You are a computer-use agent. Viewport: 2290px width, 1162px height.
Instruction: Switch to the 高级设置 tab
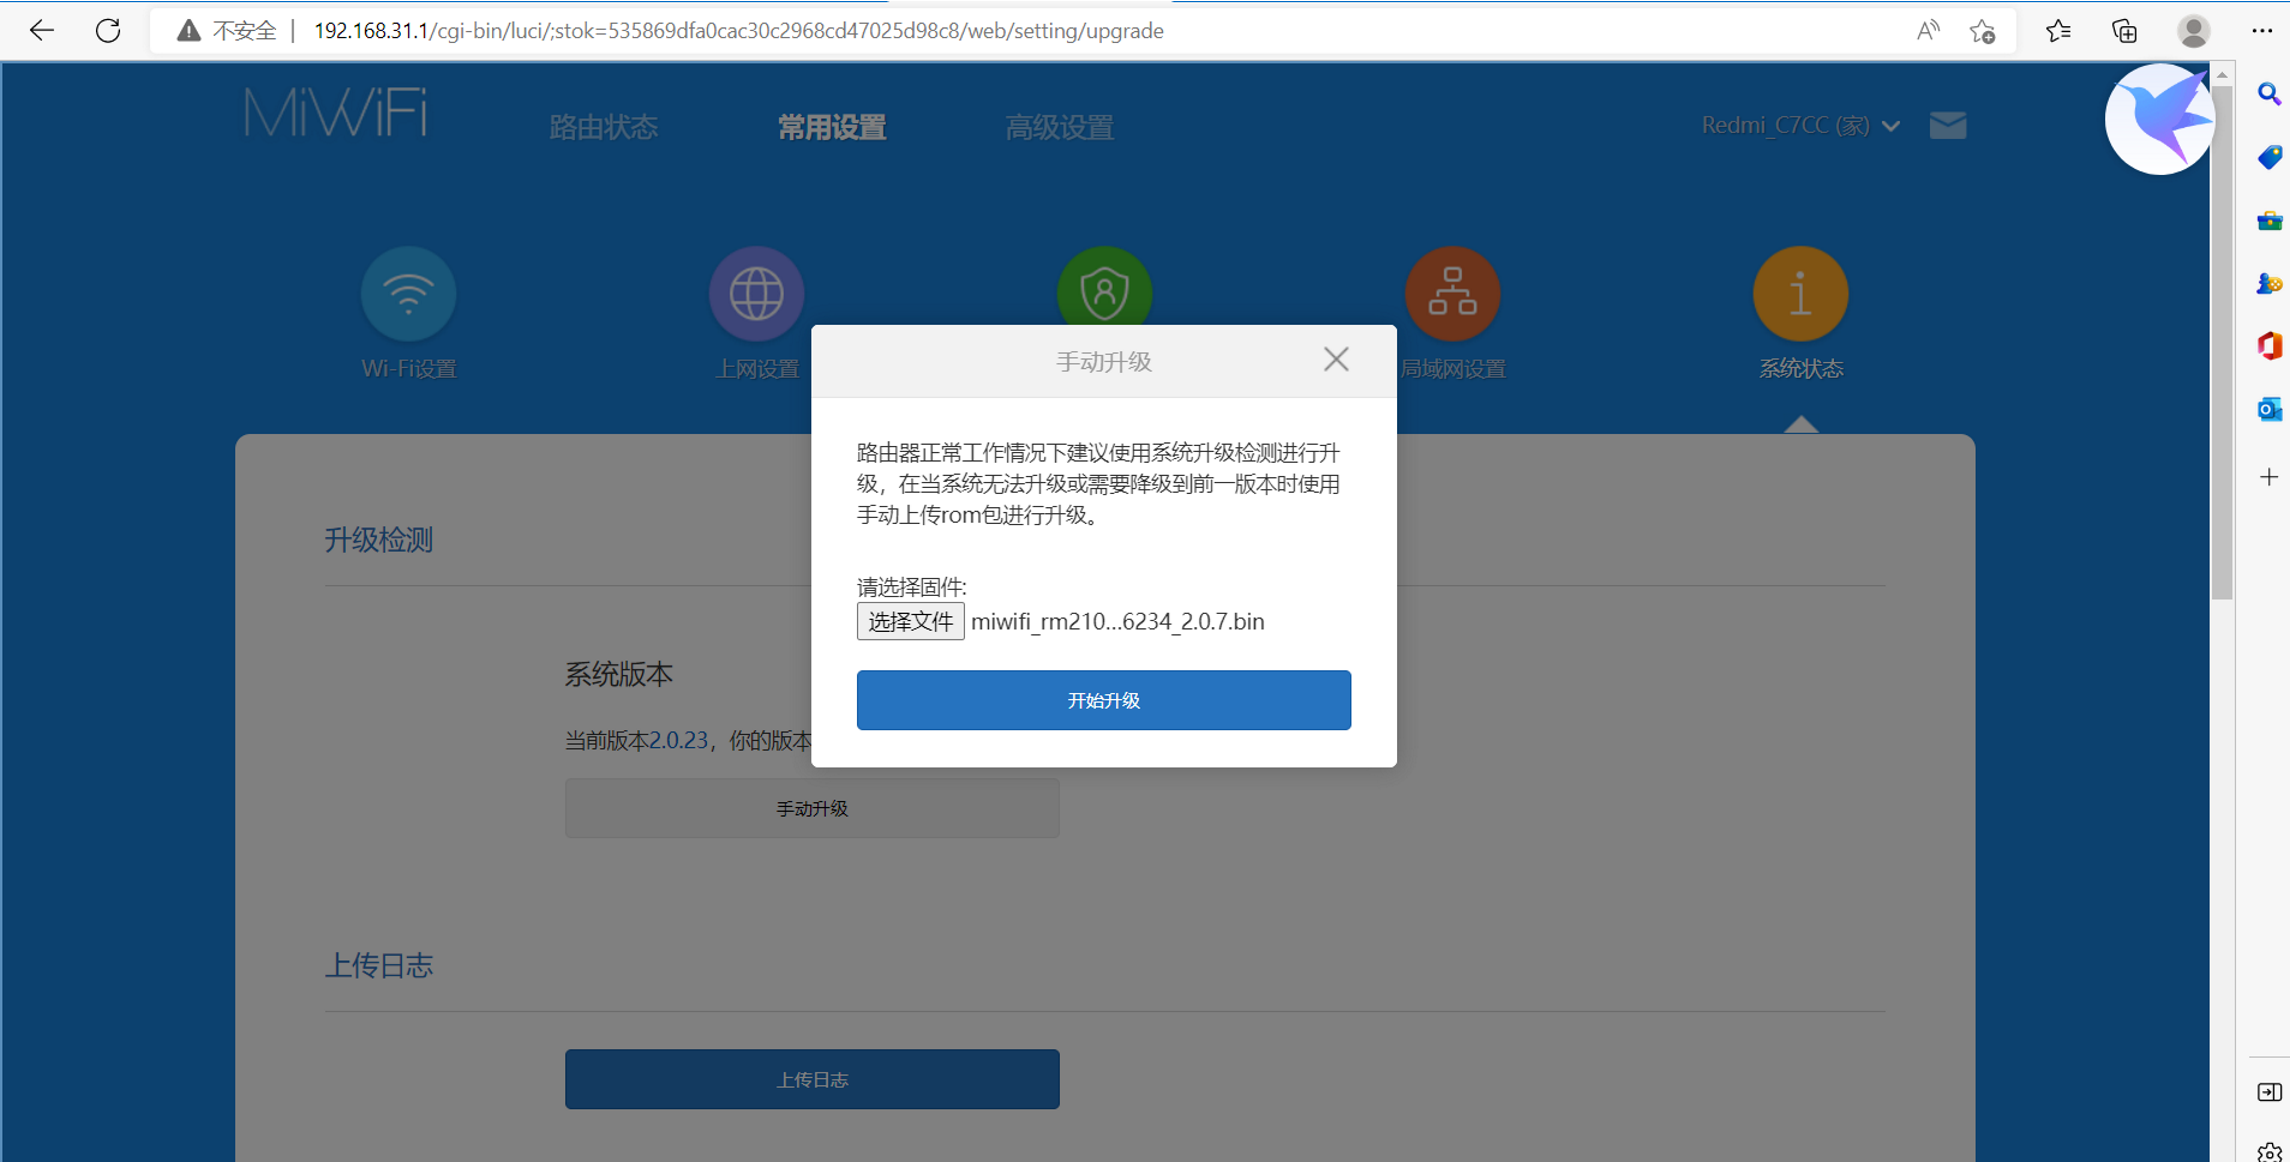click(1059, 127)
